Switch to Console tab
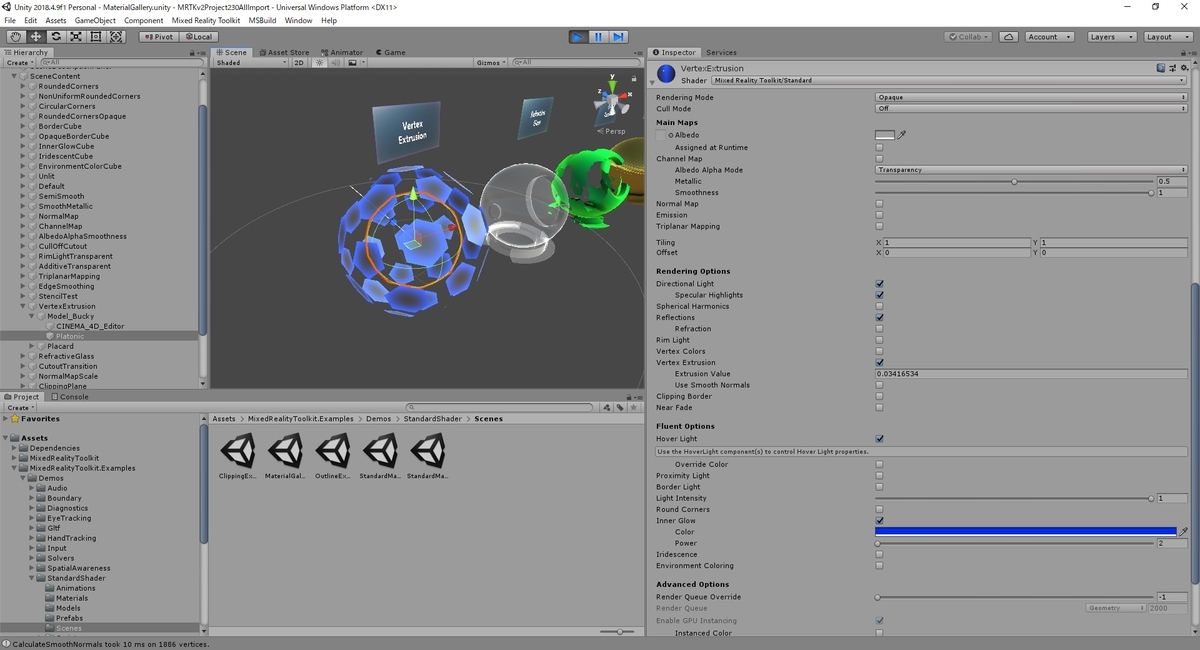This screenshot has width=1200, height=650. 69,396
